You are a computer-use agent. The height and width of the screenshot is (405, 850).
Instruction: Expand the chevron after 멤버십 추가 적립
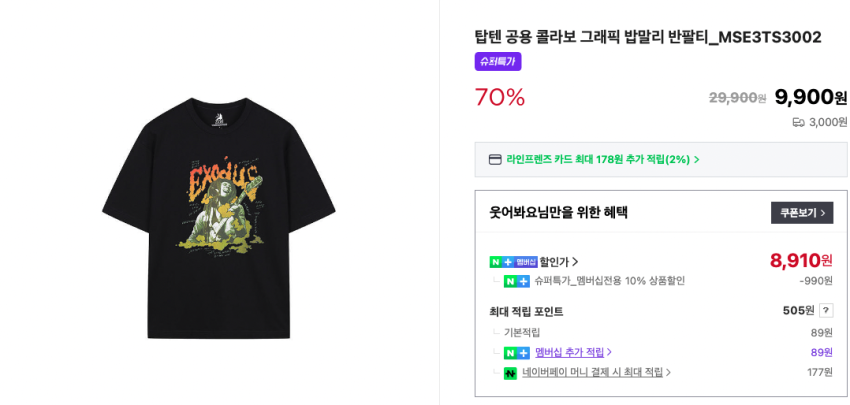pos(609,353)
